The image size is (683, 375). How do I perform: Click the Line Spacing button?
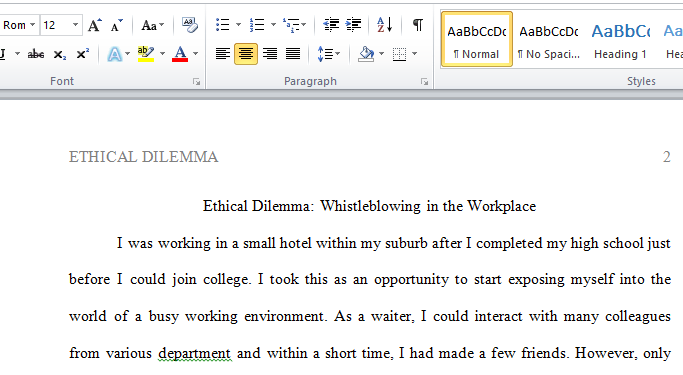click(x=328, y=54)
